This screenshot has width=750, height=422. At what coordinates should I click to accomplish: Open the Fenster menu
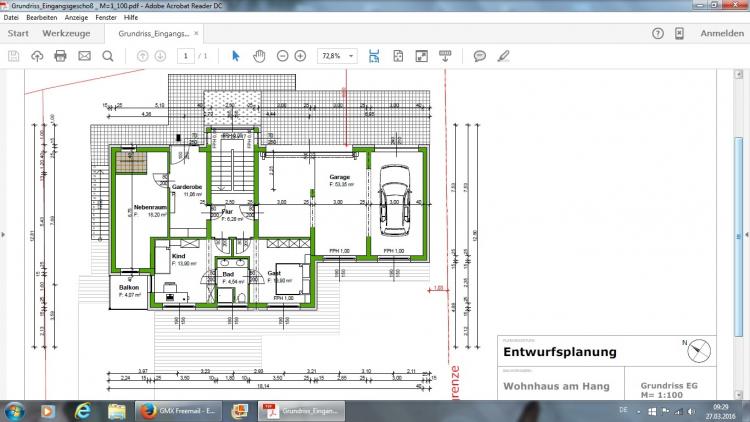108,17
